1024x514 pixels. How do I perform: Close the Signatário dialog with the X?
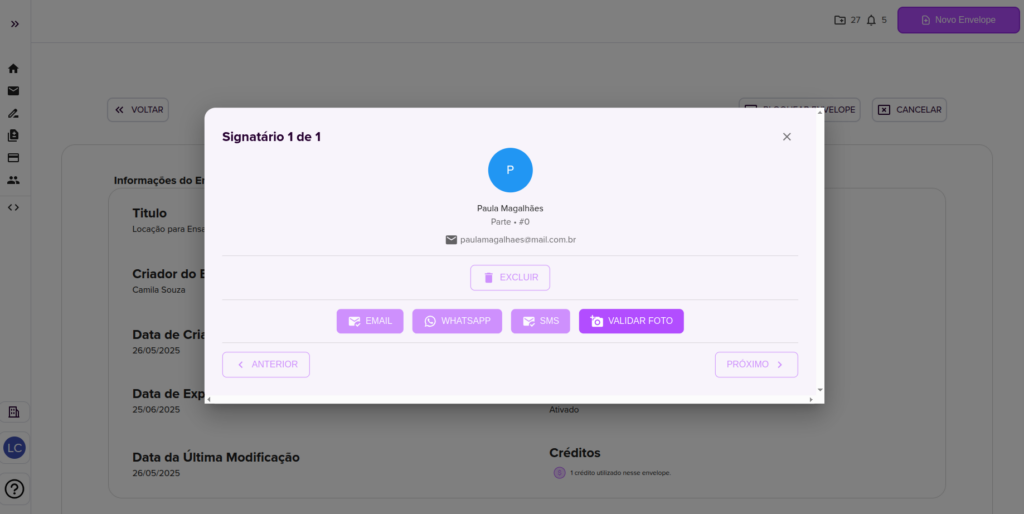pos(787,137)
